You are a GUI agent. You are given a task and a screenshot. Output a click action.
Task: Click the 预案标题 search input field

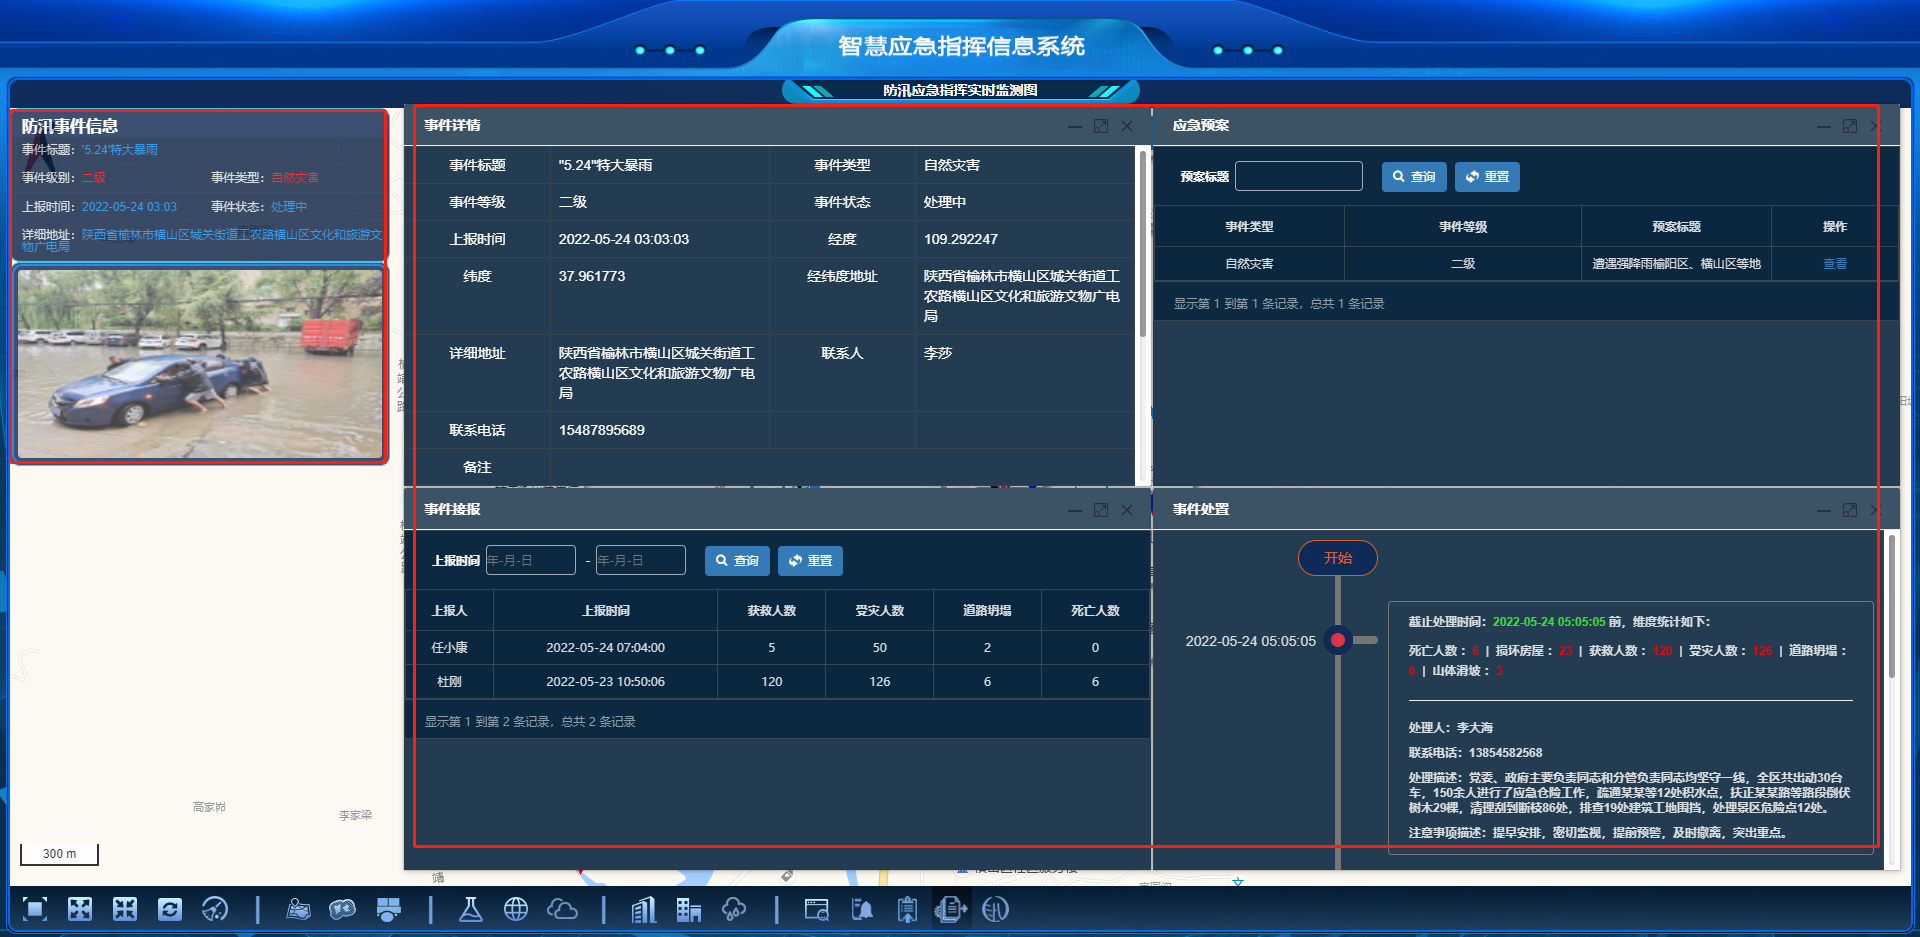click(1298, 177)
